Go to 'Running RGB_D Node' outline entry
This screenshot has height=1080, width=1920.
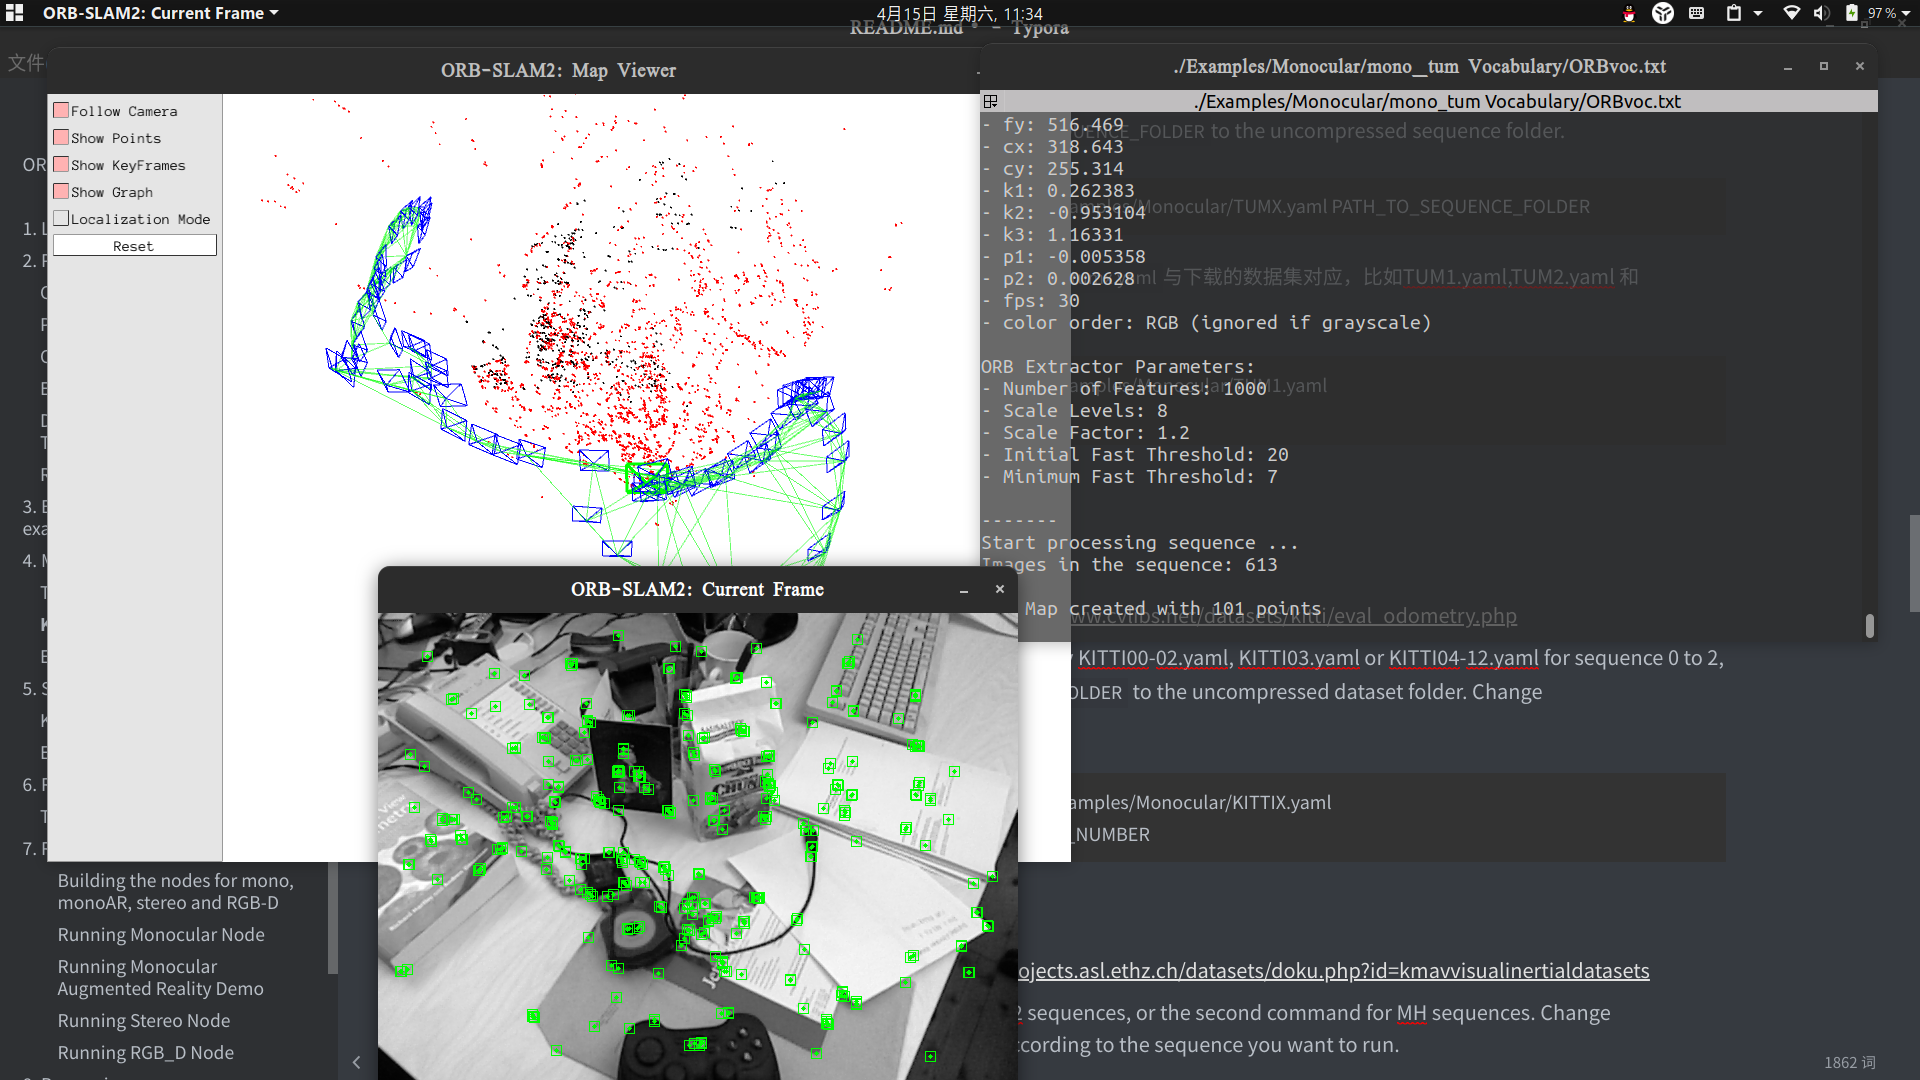tap(146, 1053)
